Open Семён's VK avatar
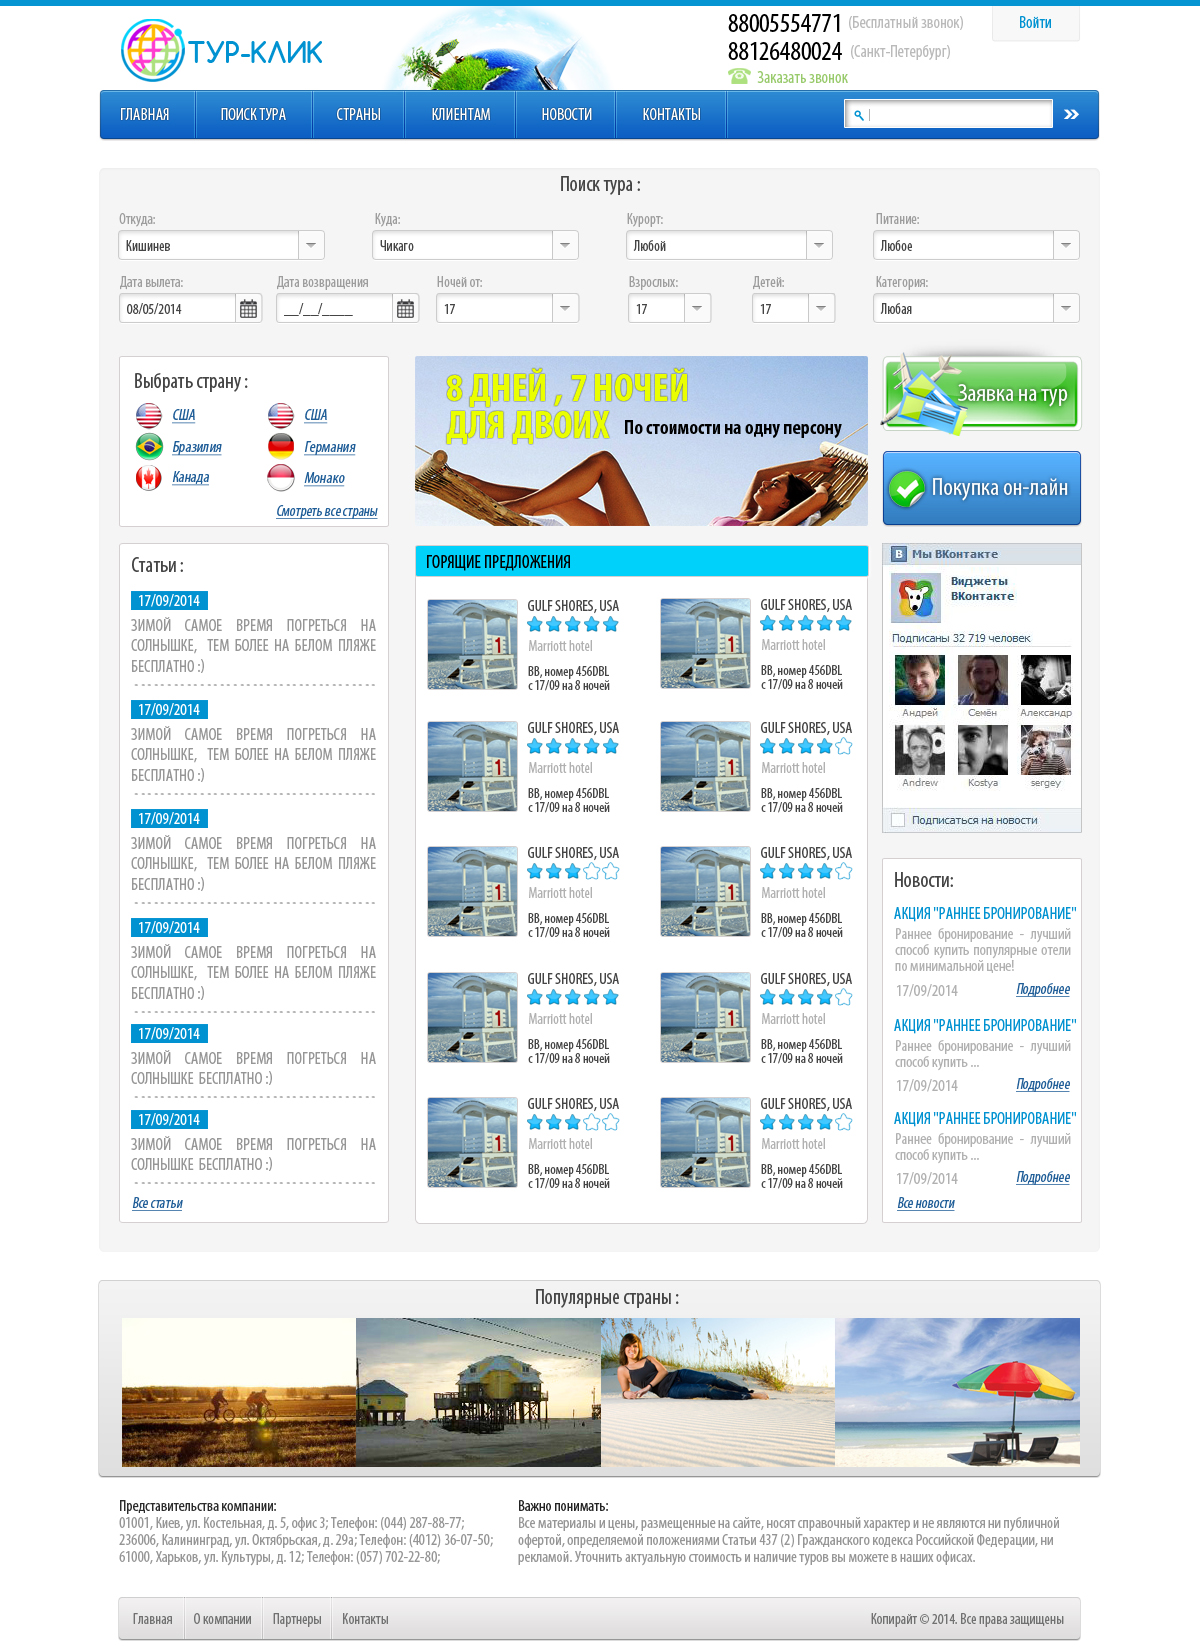The image size is (1200, 1651). click(x=983, y=680)
